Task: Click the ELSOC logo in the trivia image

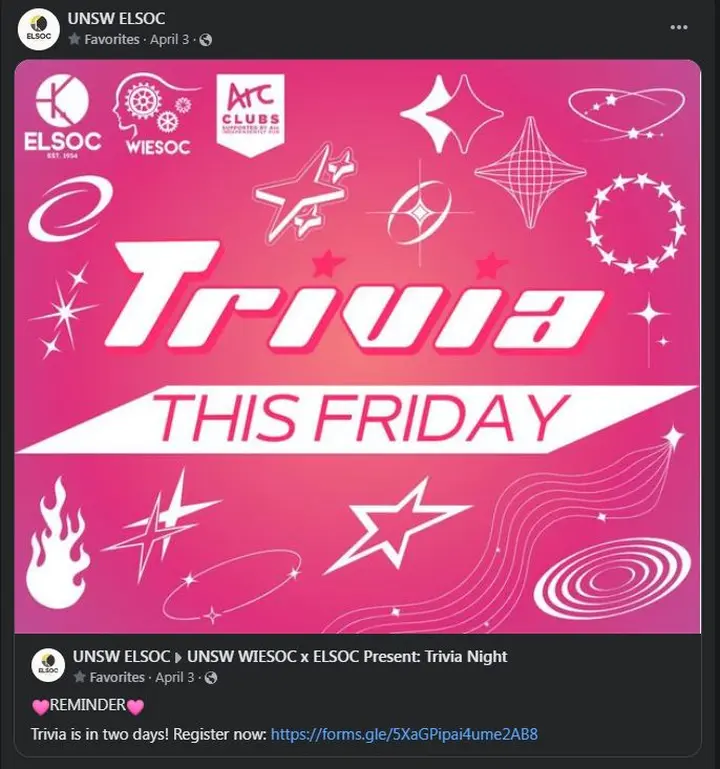Action: coord(61,117)
